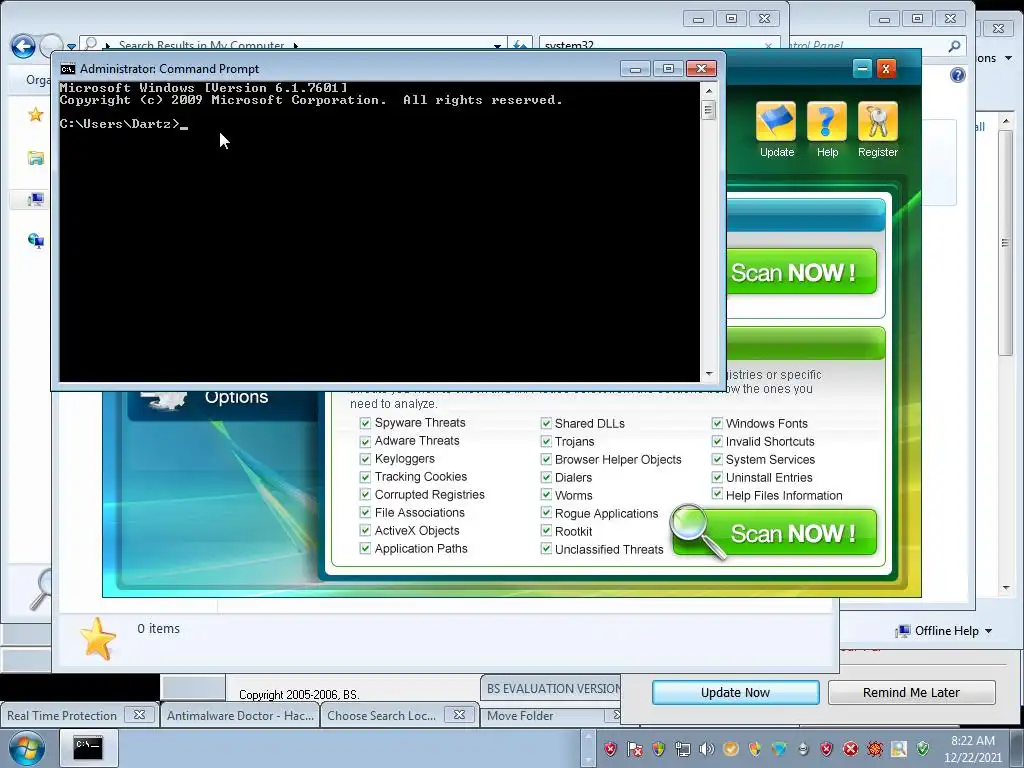Click the orange checkmark circle tray icon
1024x768 pixels.
pos(730,748)
